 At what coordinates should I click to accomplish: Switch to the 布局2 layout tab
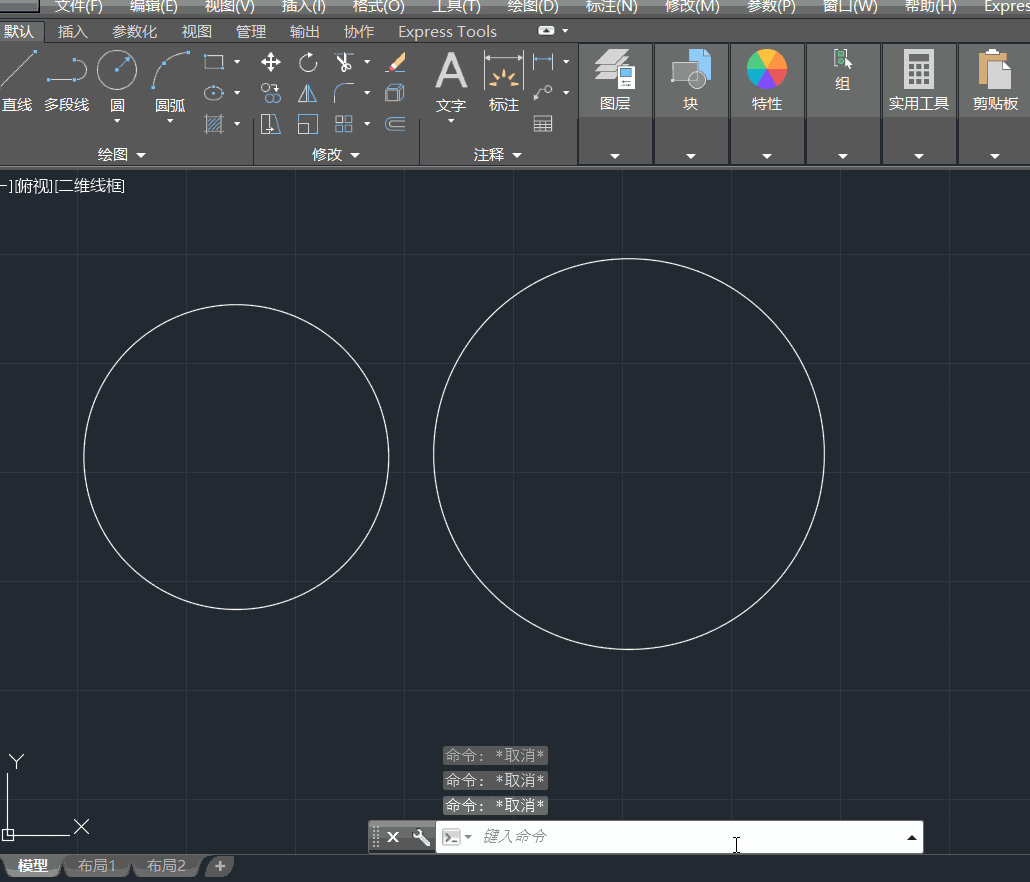pos(166,866)
